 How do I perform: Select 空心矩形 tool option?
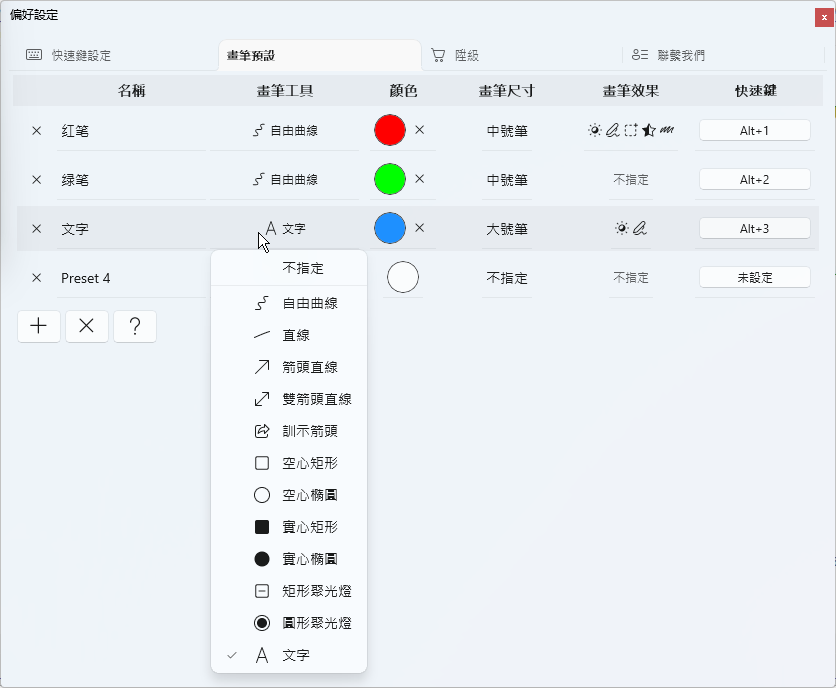(x=289, y=463)
